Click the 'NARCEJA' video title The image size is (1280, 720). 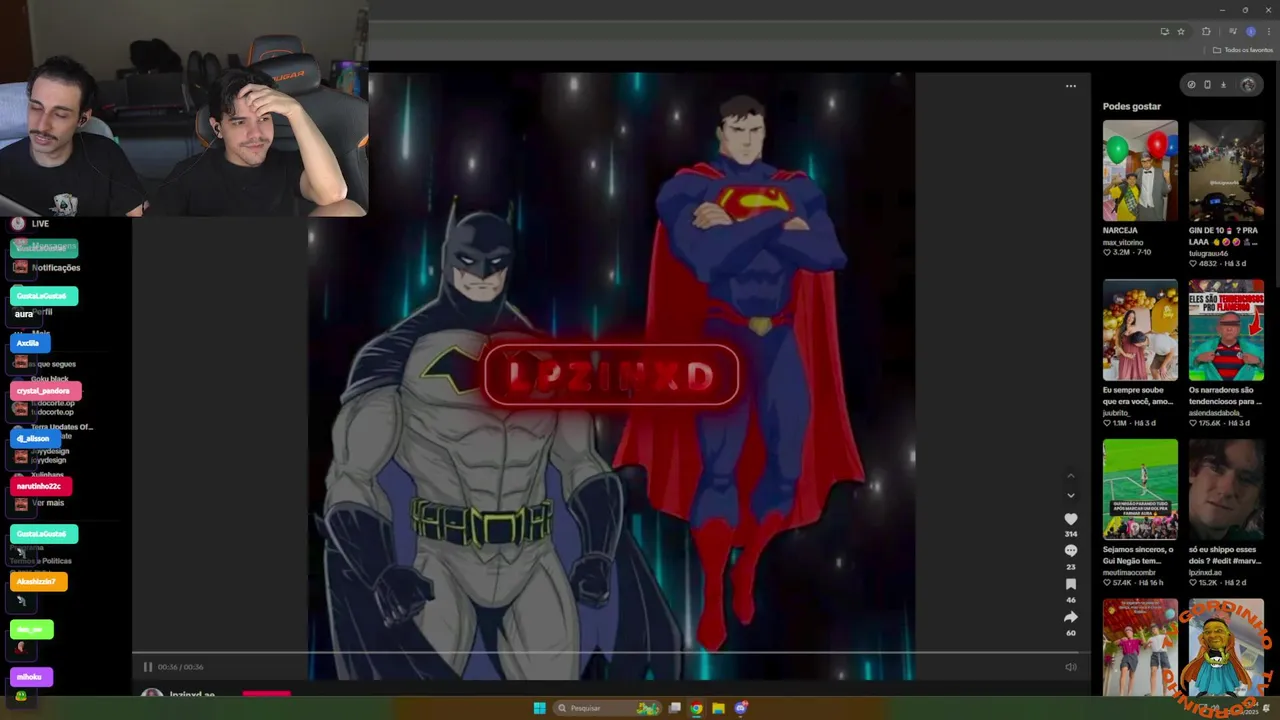tap(1120, 230)
